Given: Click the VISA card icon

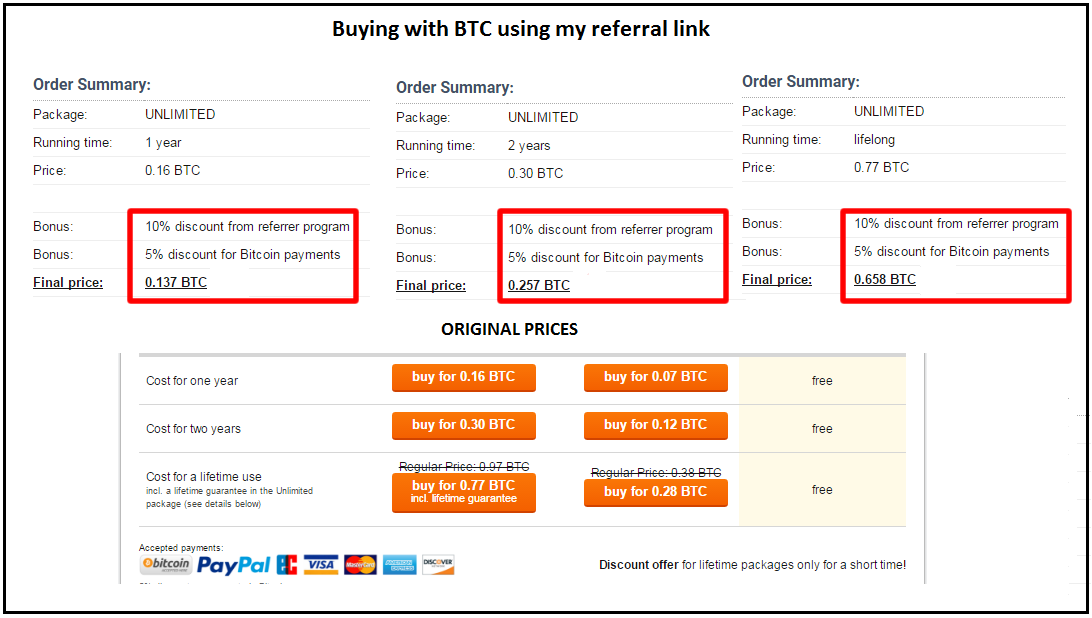Looking at the screenshot, I should 320,565.
